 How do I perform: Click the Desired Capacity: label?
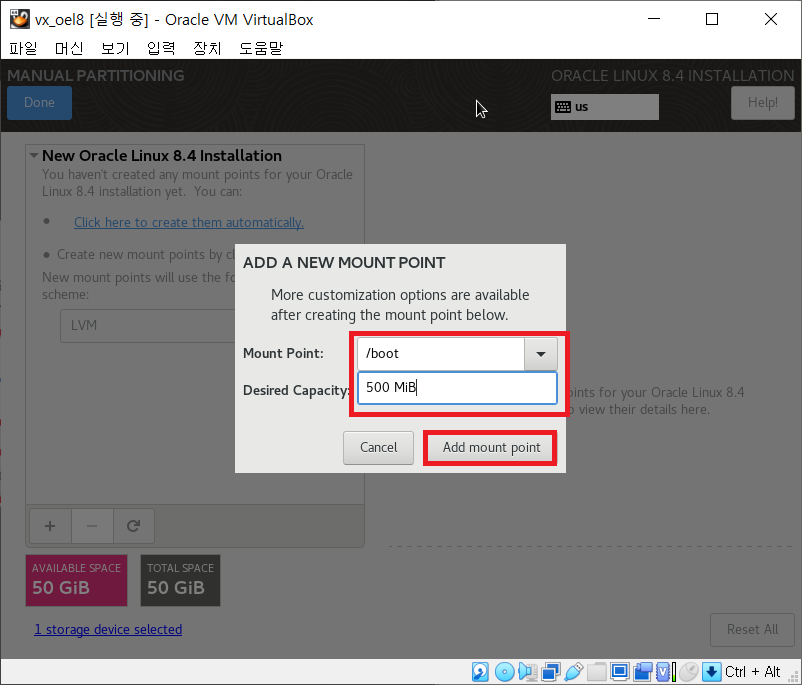296,390
